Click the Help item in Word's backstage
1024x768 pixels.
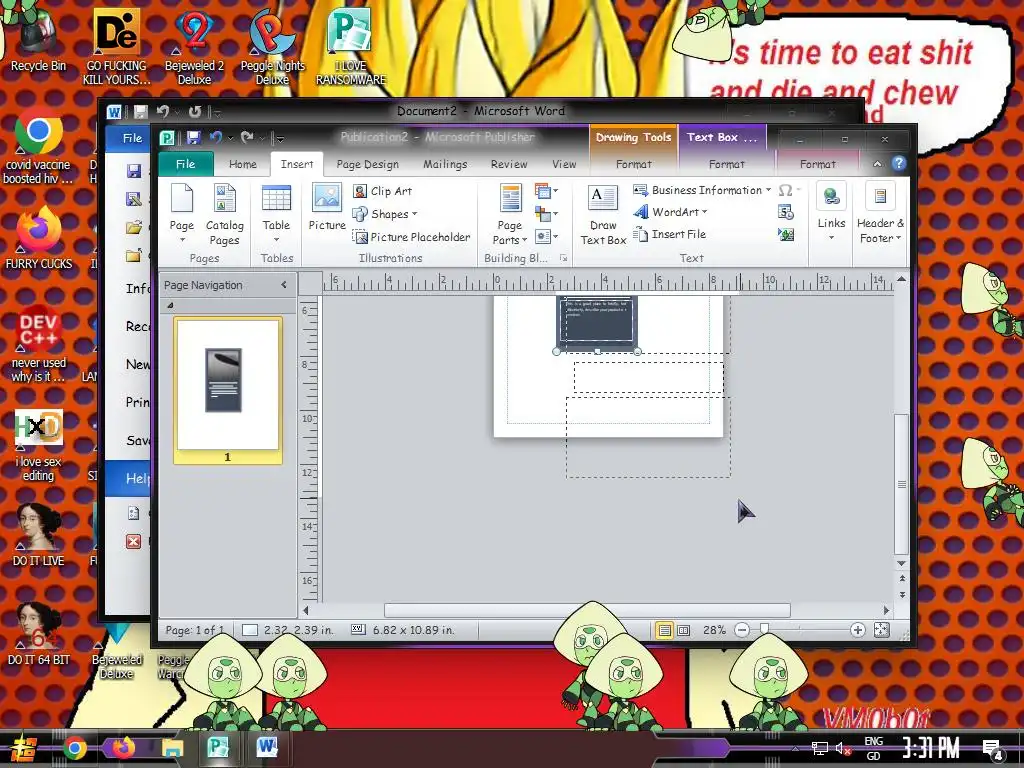point(130,478)
